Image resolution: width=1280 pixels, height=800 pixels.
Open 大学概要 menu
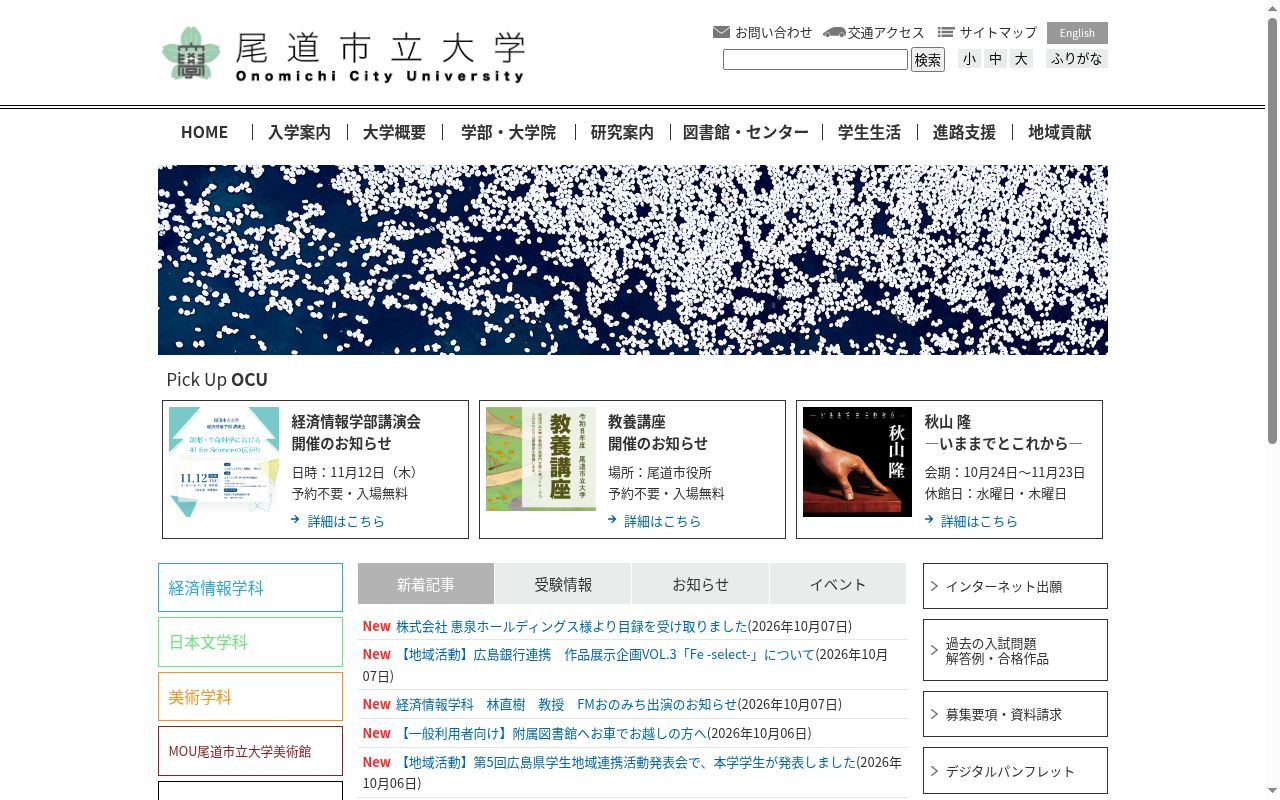point(394,132)
